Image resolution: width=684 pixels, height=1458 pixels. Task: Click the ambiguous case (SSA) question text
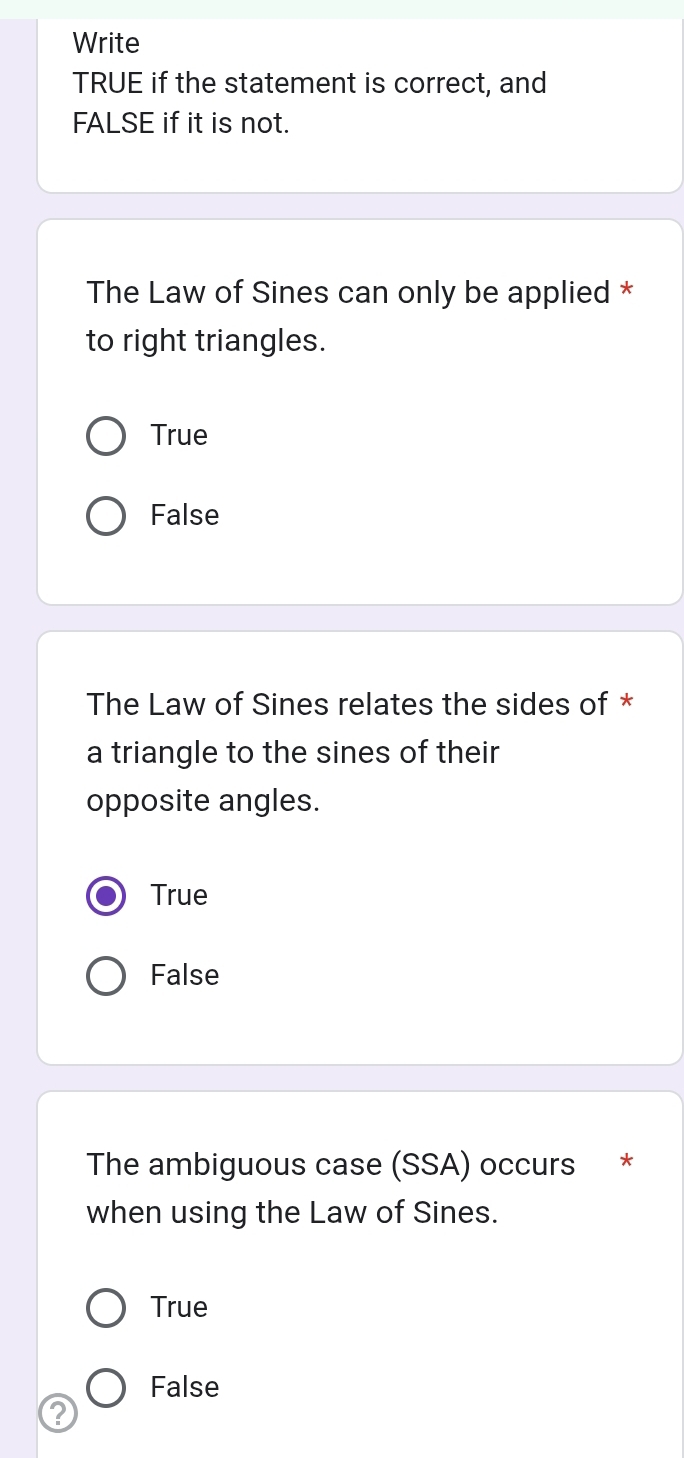coord(330,1188)
